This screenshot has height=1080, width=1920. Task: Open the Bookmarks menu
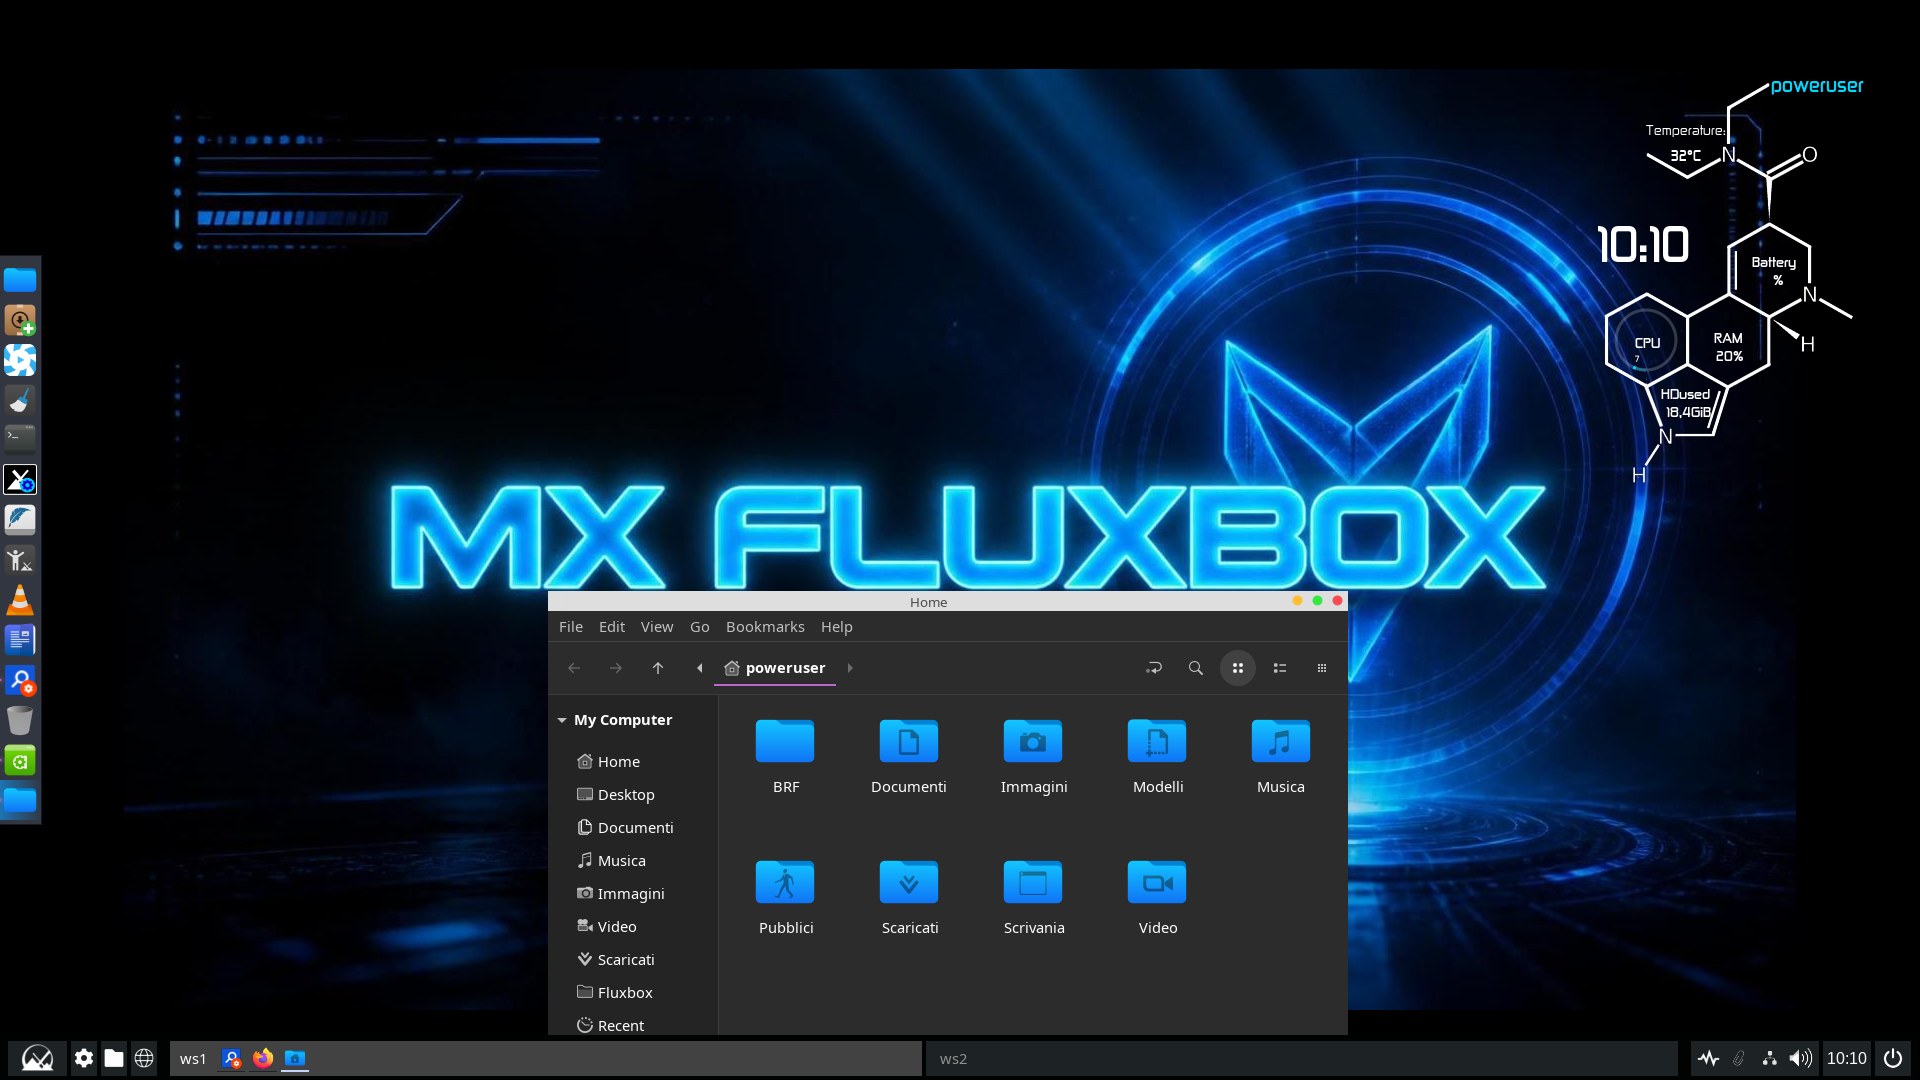coord(765,627)
